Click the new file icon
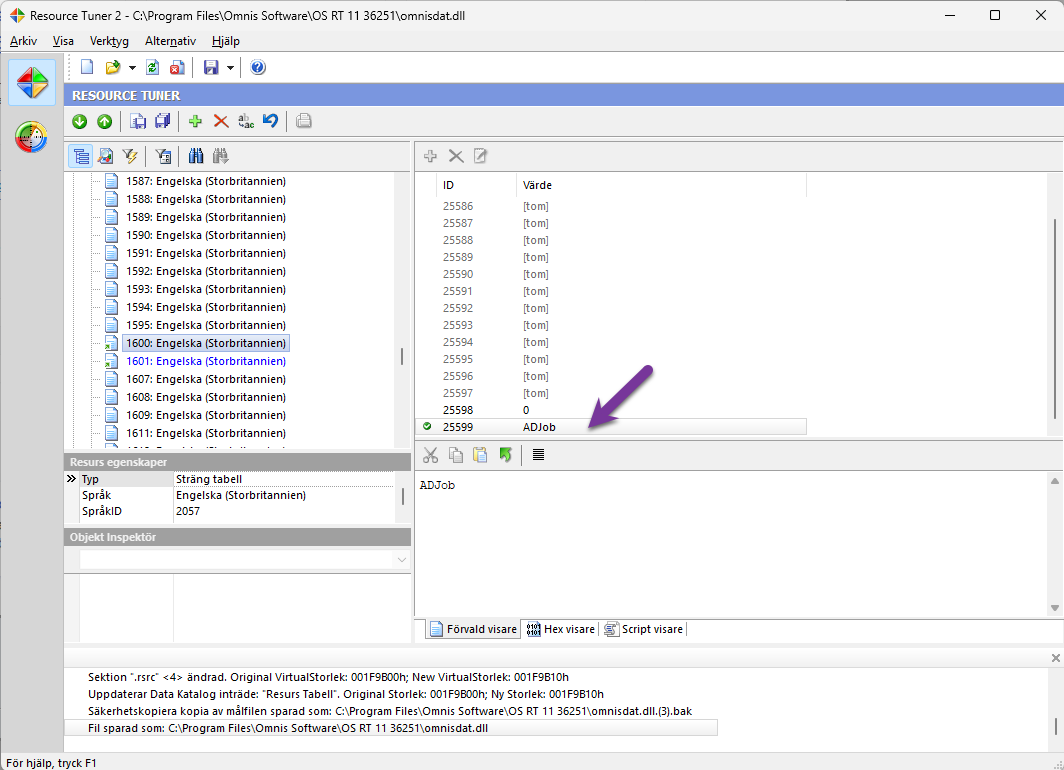1064x770 pixels. [x=87, y=67]
